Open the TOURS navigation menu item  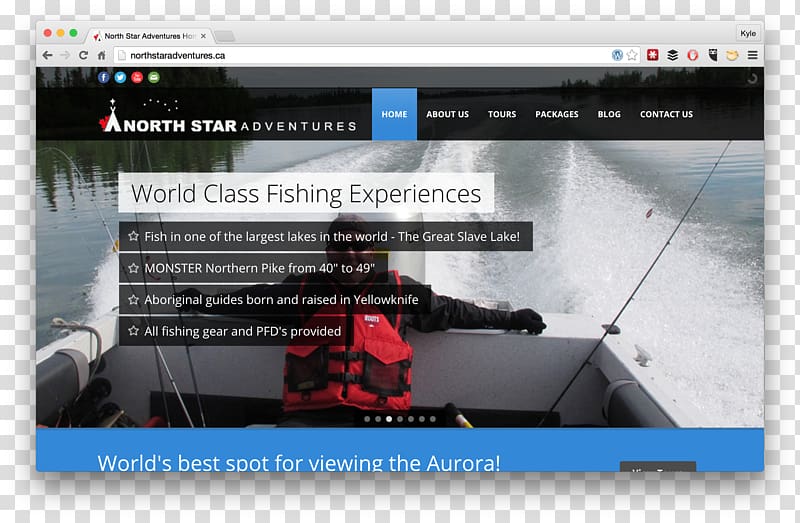point(502,114)
